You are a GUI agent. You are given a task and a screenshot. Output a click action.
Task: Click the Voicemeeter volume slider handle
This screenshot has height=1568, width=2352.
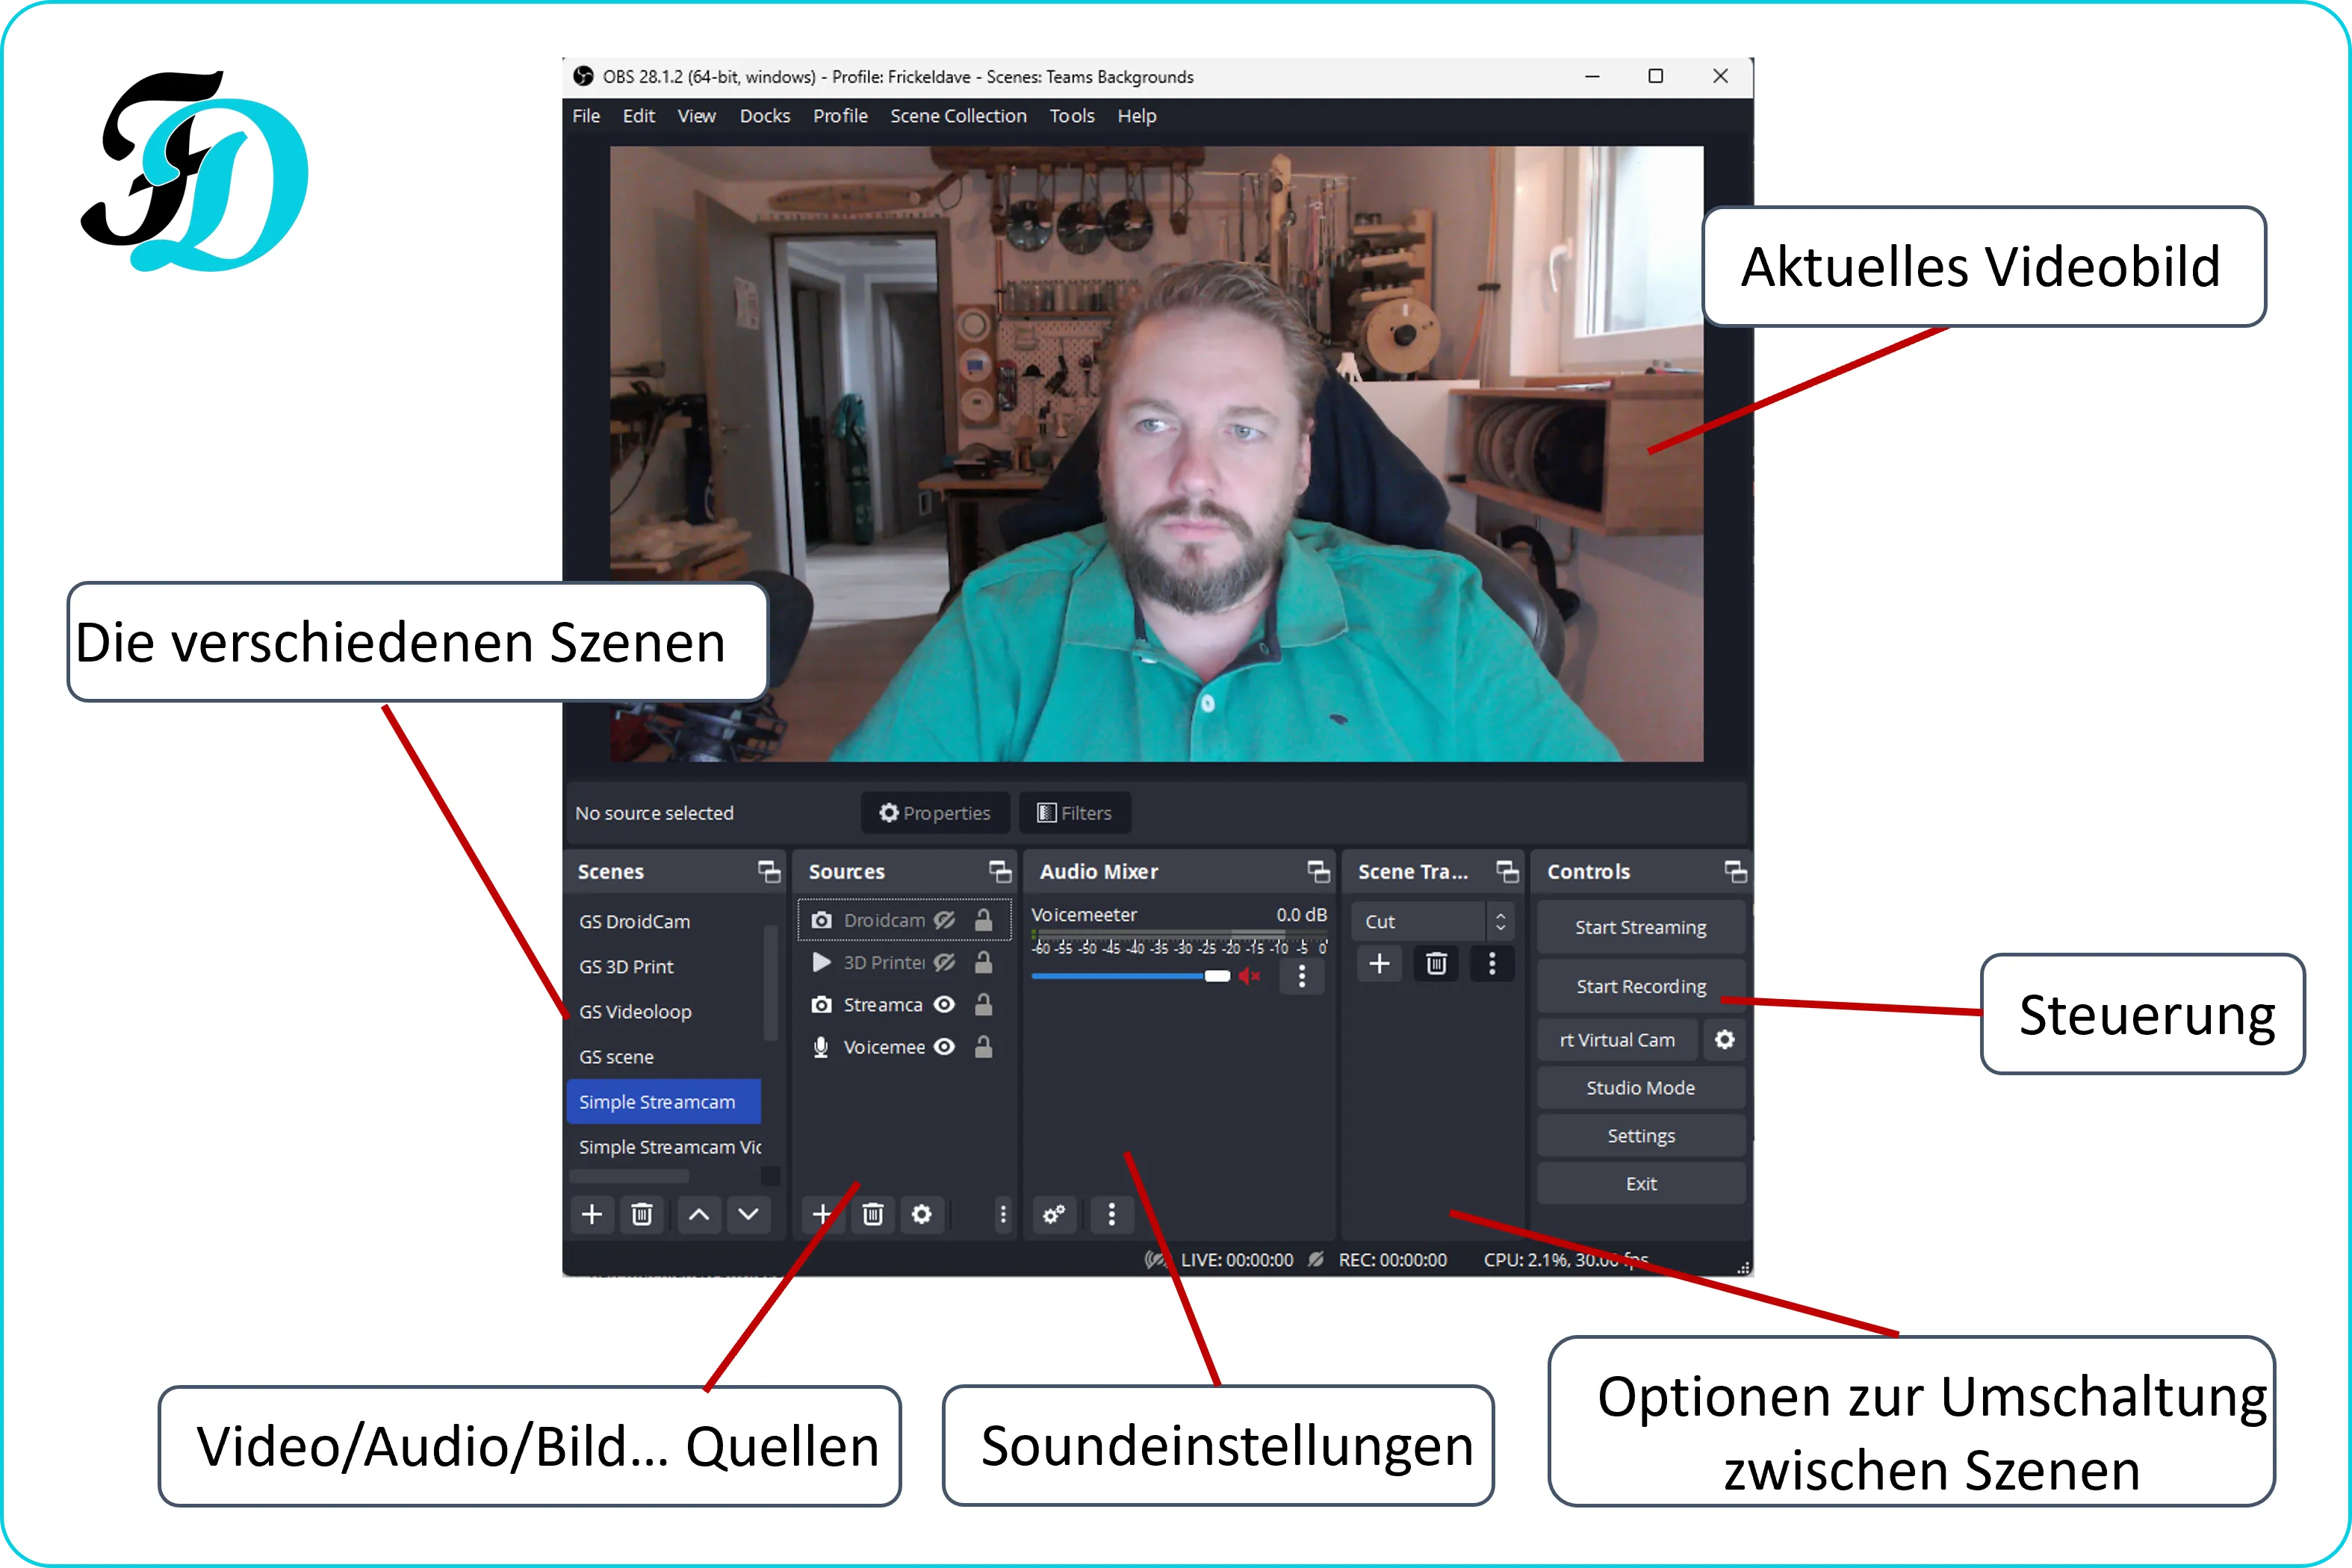pyautogui.click(x=1217, y=976)
